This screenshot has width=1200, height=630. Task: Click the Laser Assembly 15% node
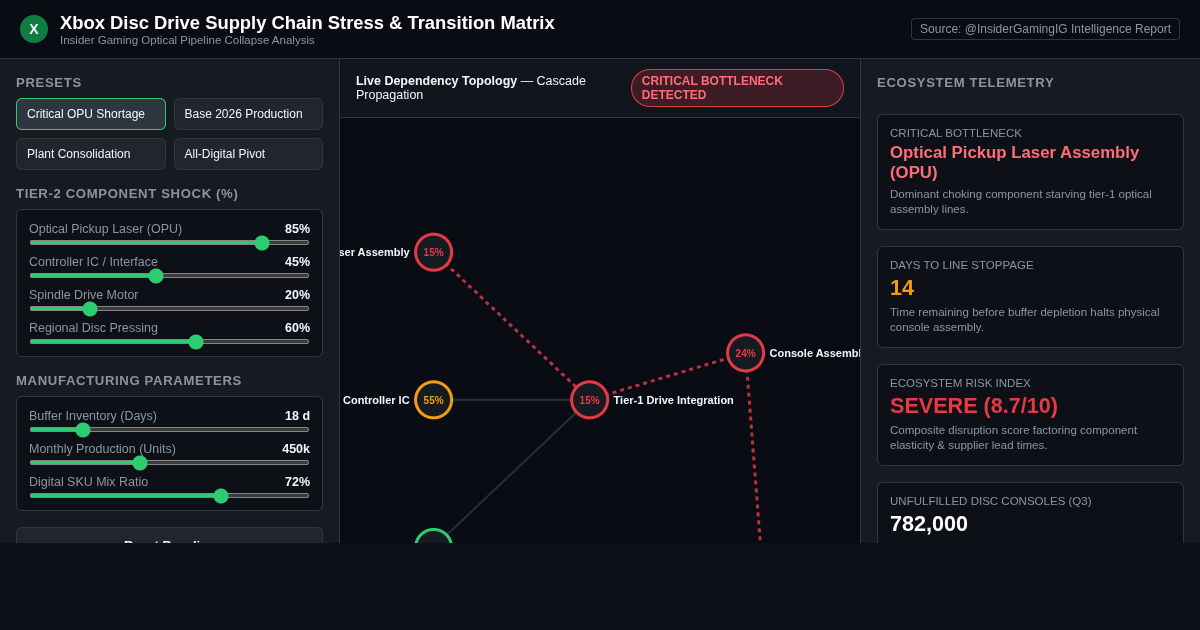pos(433,252)
